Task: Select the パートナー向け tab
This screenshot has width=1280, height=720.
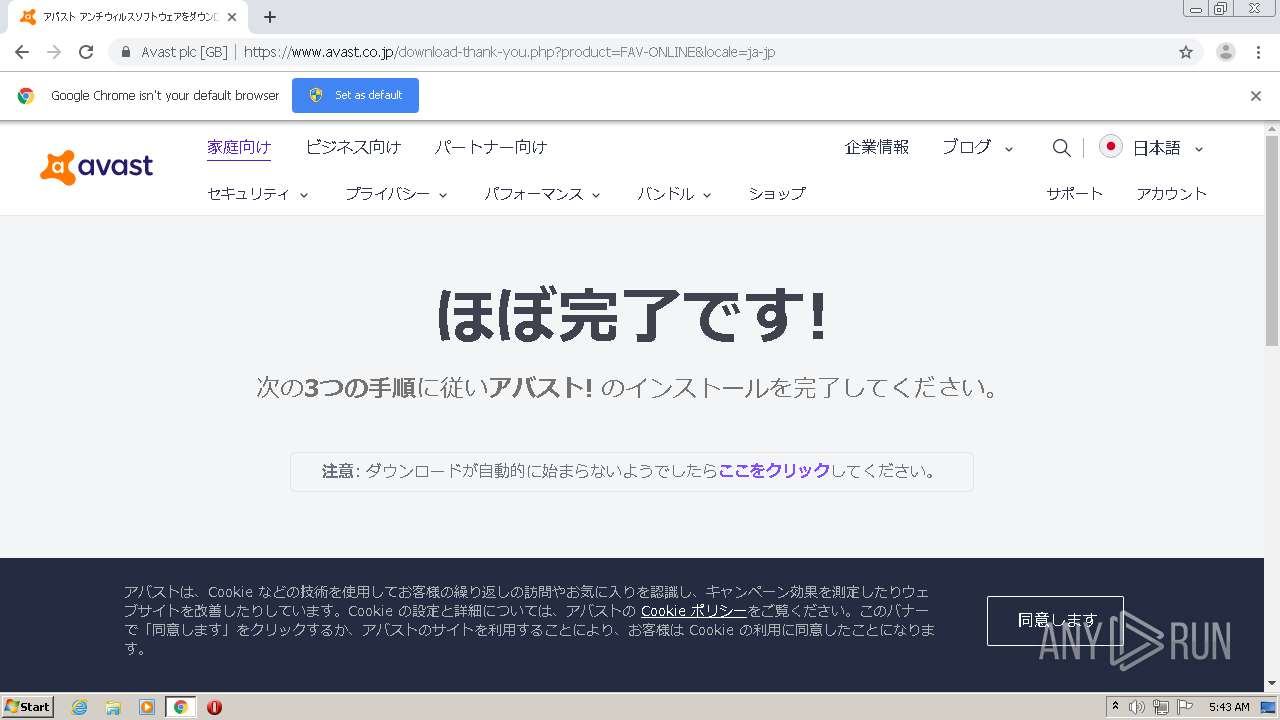Action: [491, 147]
